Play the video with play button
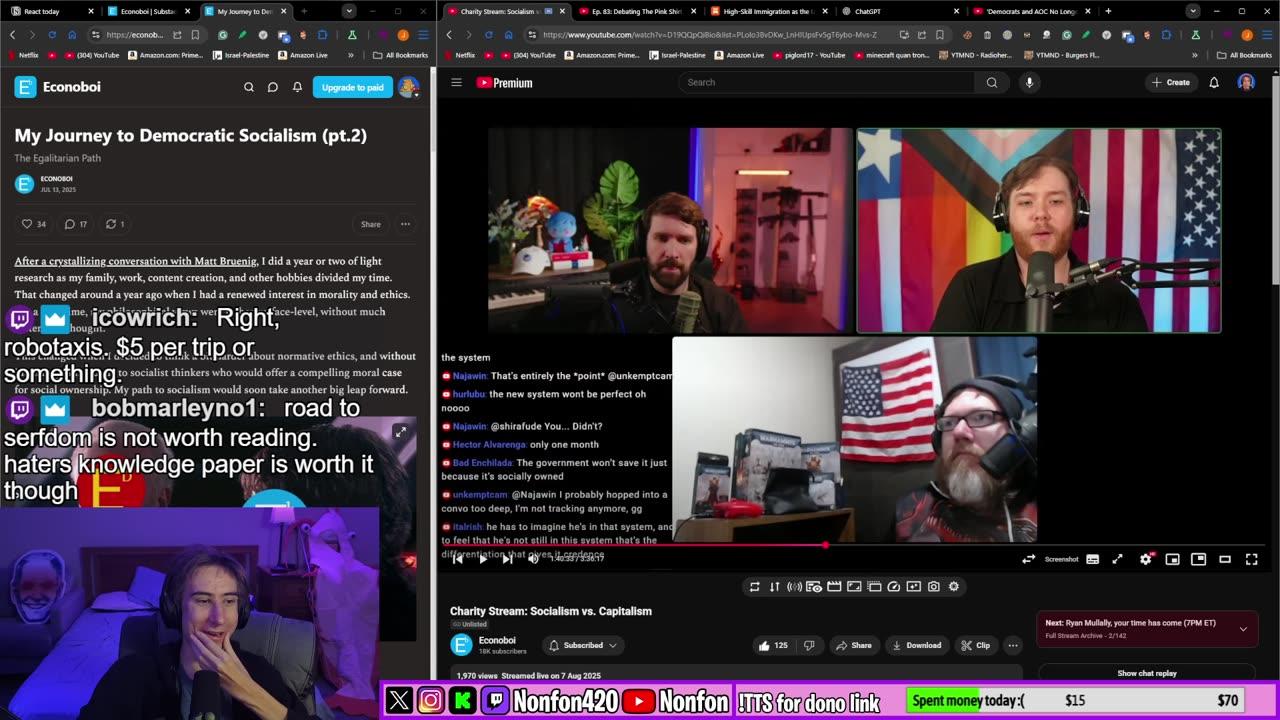The width and height of the screenshot is (1280, 720). (482, 559)
